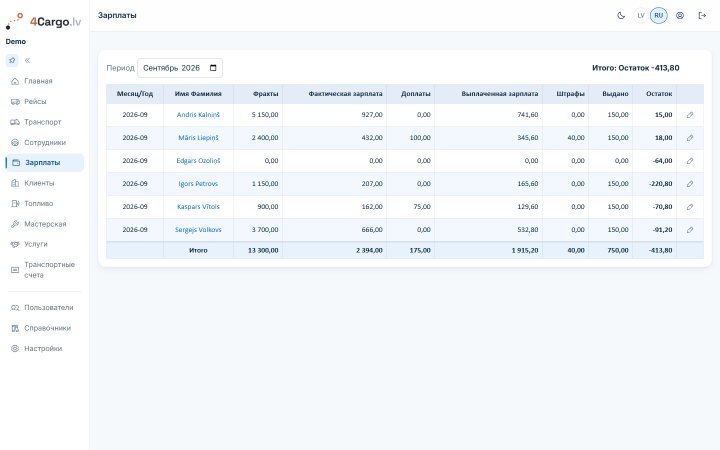Switch language to RU
Image resolution: width=720 pixels, height=450 pixels.
[x=658, y=16]
